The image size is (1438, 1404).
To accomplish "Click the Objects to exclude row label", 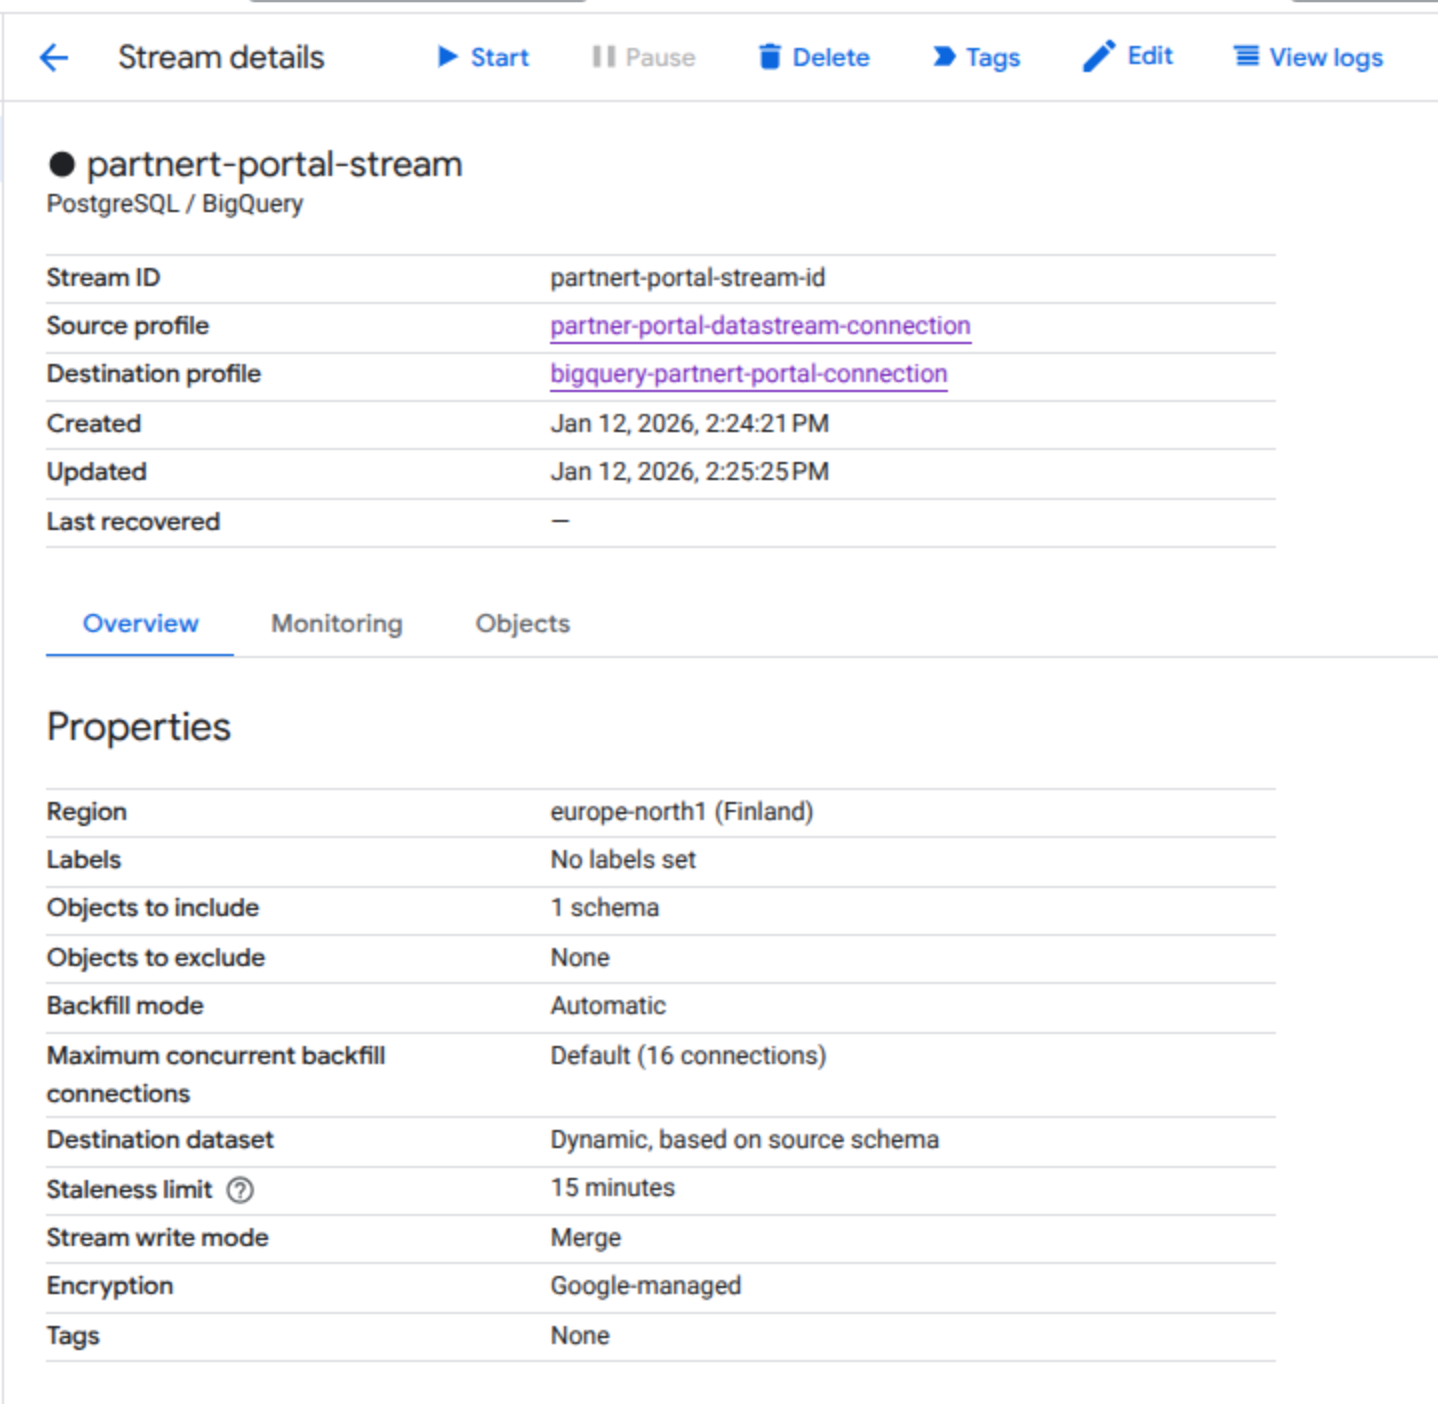I will click(x=156, y=958).
